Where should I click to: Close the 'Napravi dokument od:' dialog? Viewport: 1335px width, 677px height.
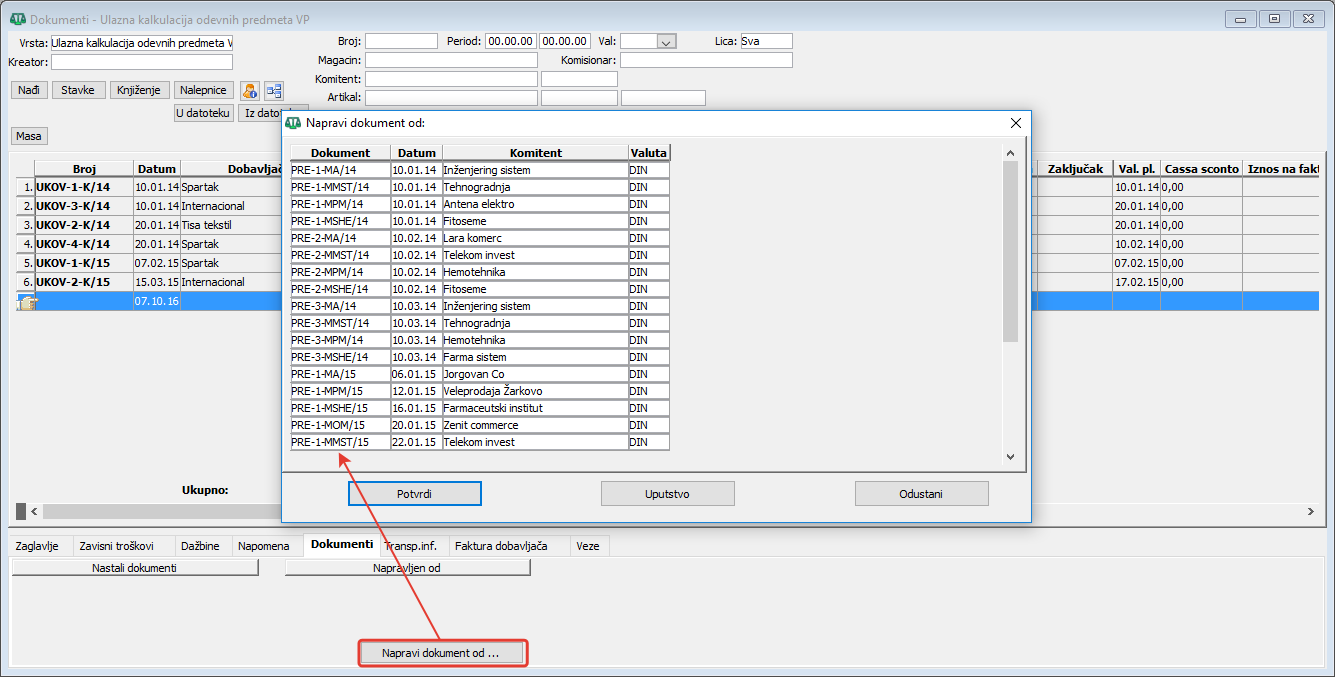click(x=1016, y=123)
